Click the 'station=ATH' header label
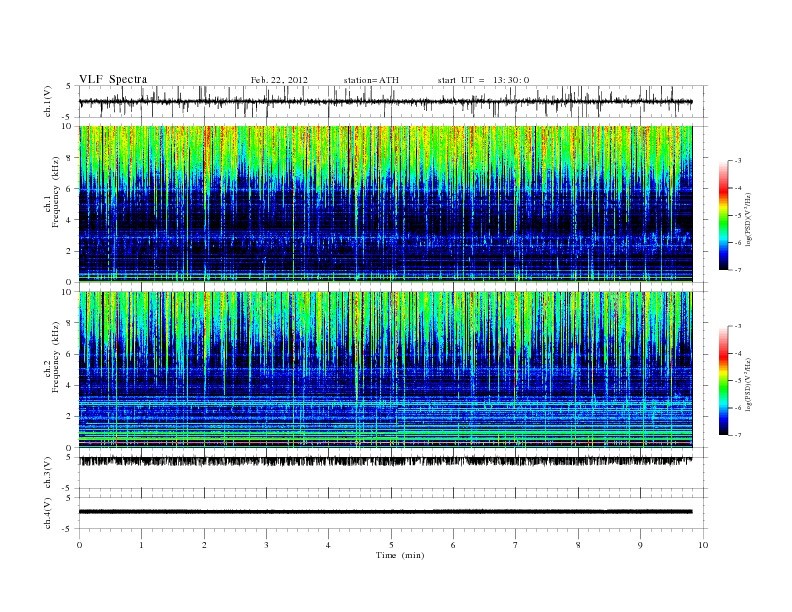Image resolution: width=792 pixels, height=612 pixels. click(x=371, y=80)
